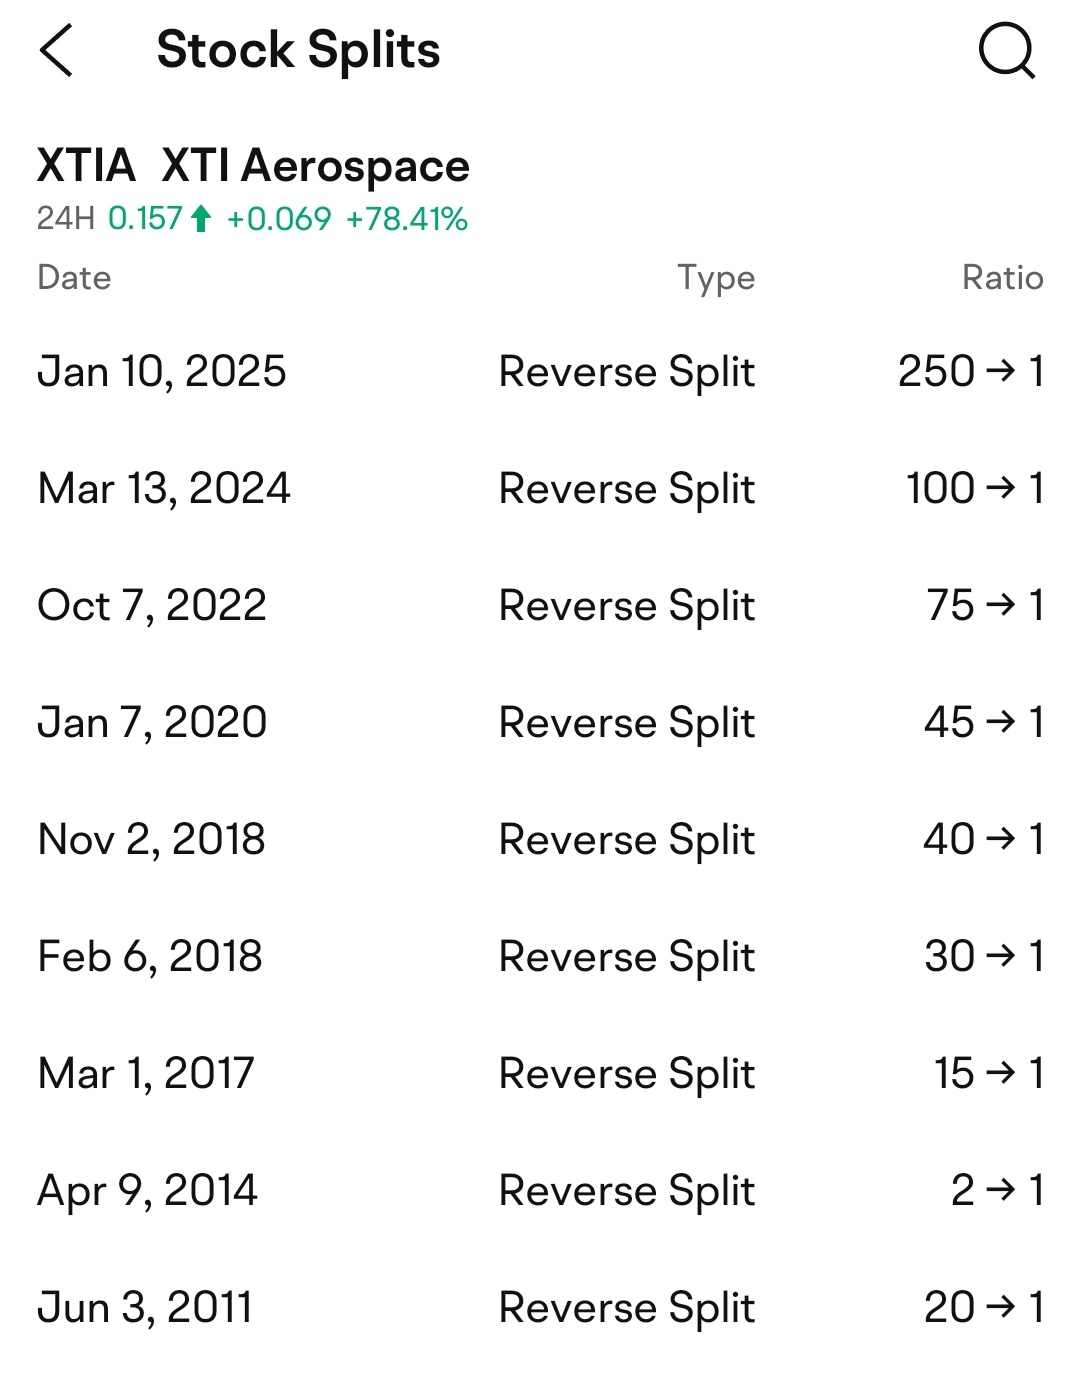The height and width of the screenshot is (1376, 1080).
Task: Open search with magnifier icon
Action: click(1006, 50)
